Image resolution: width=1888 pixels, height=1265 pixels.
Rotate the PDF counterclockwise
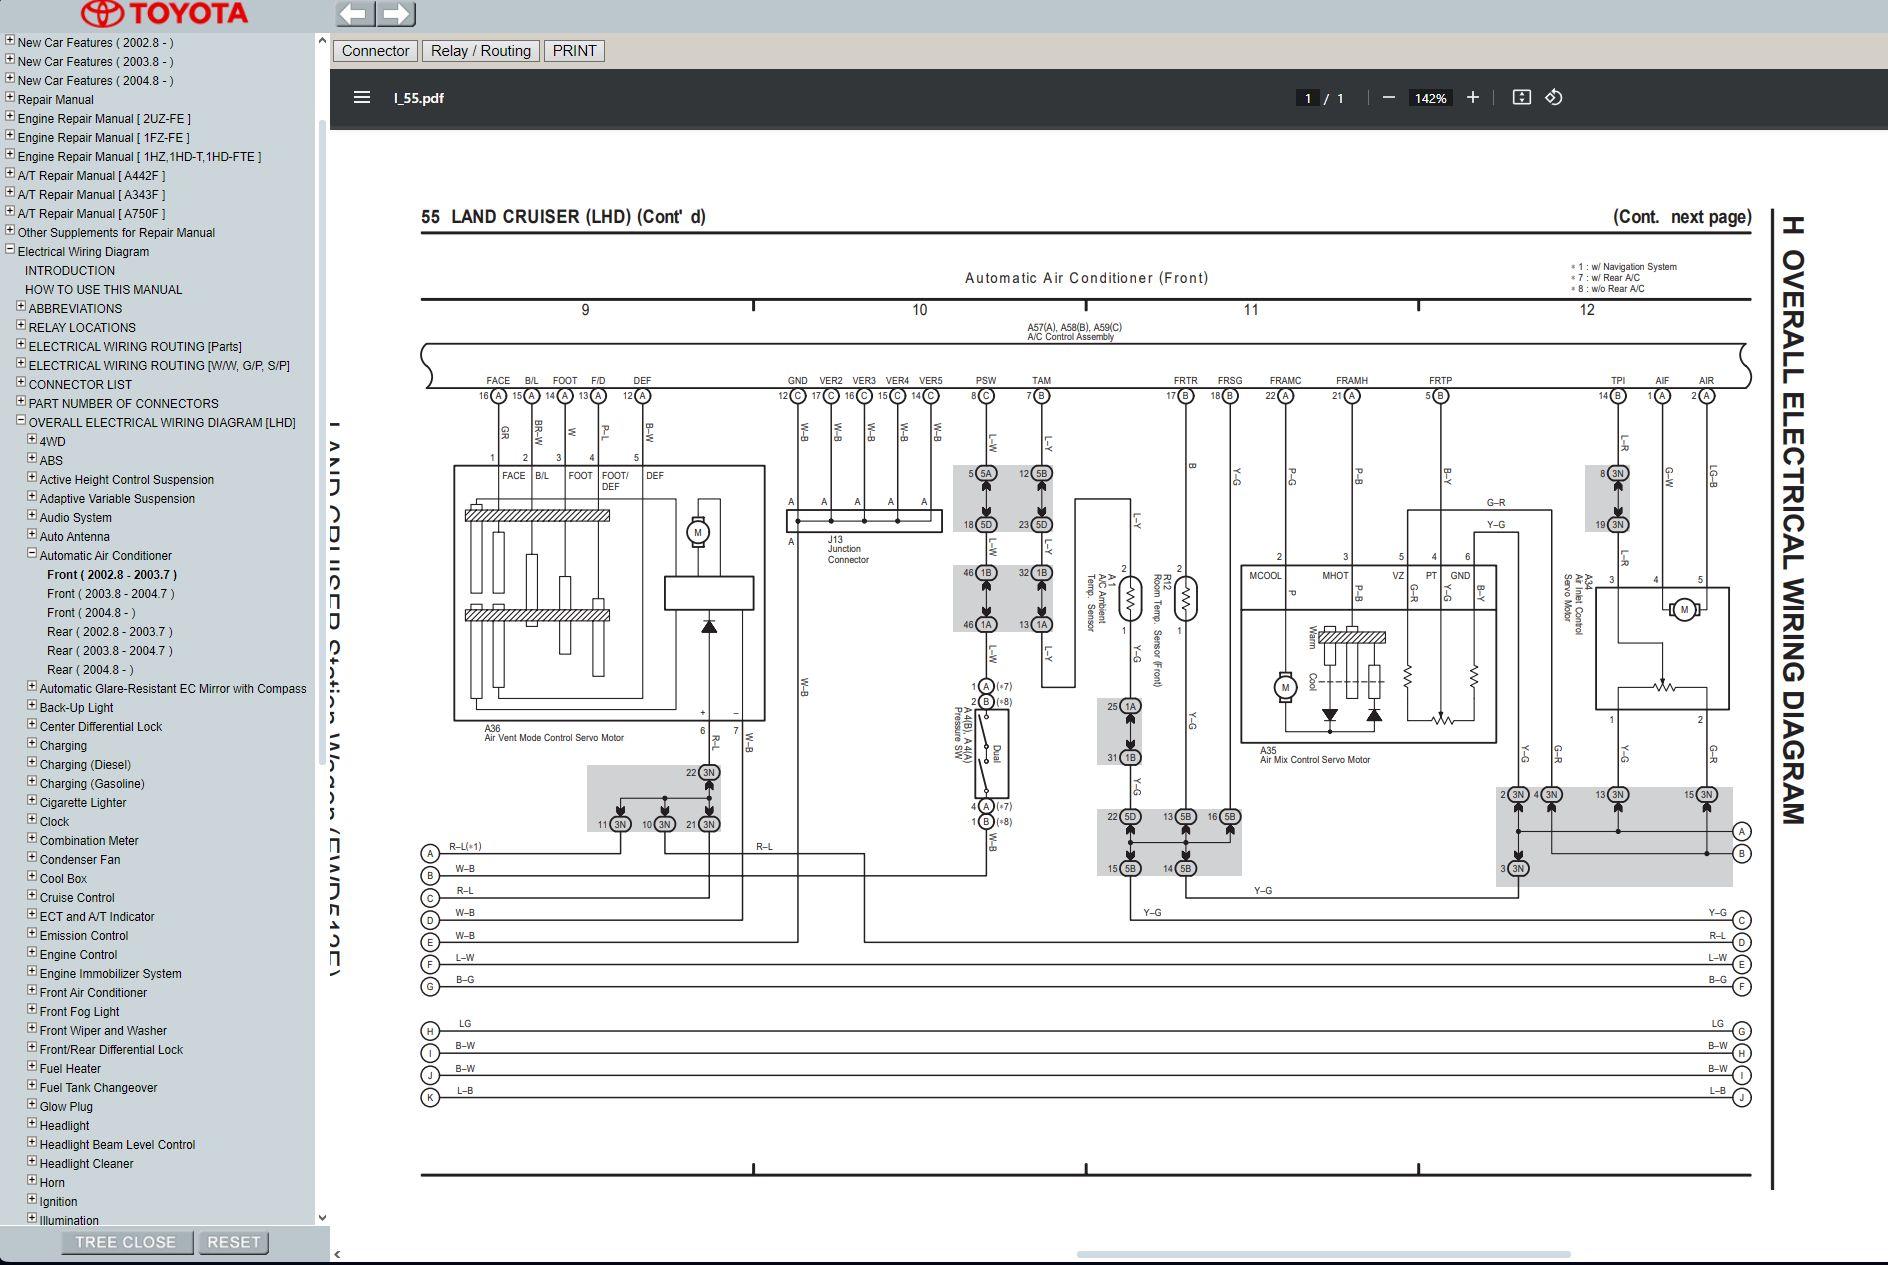pos(1553,97)
